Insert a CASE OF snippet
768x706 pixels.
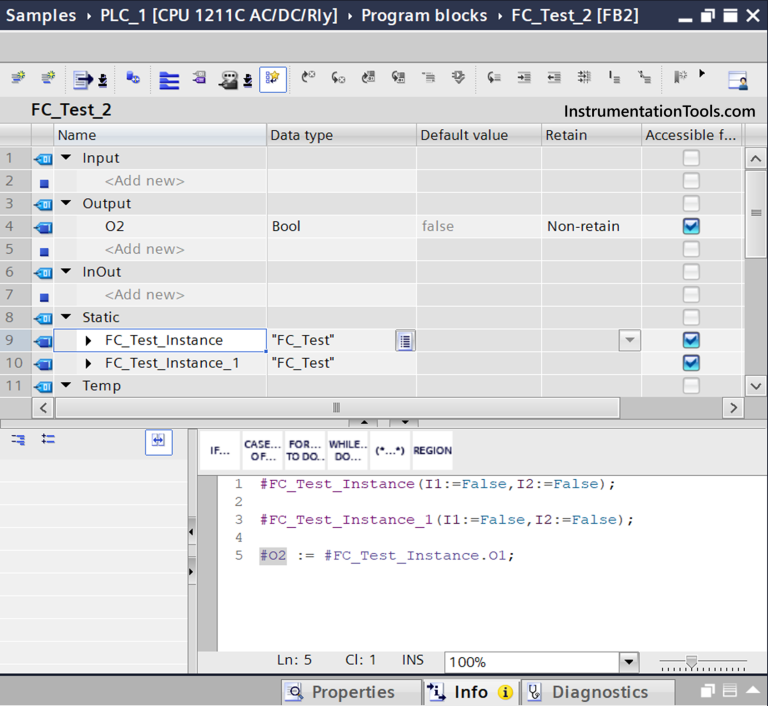click(x=262, y=451)
